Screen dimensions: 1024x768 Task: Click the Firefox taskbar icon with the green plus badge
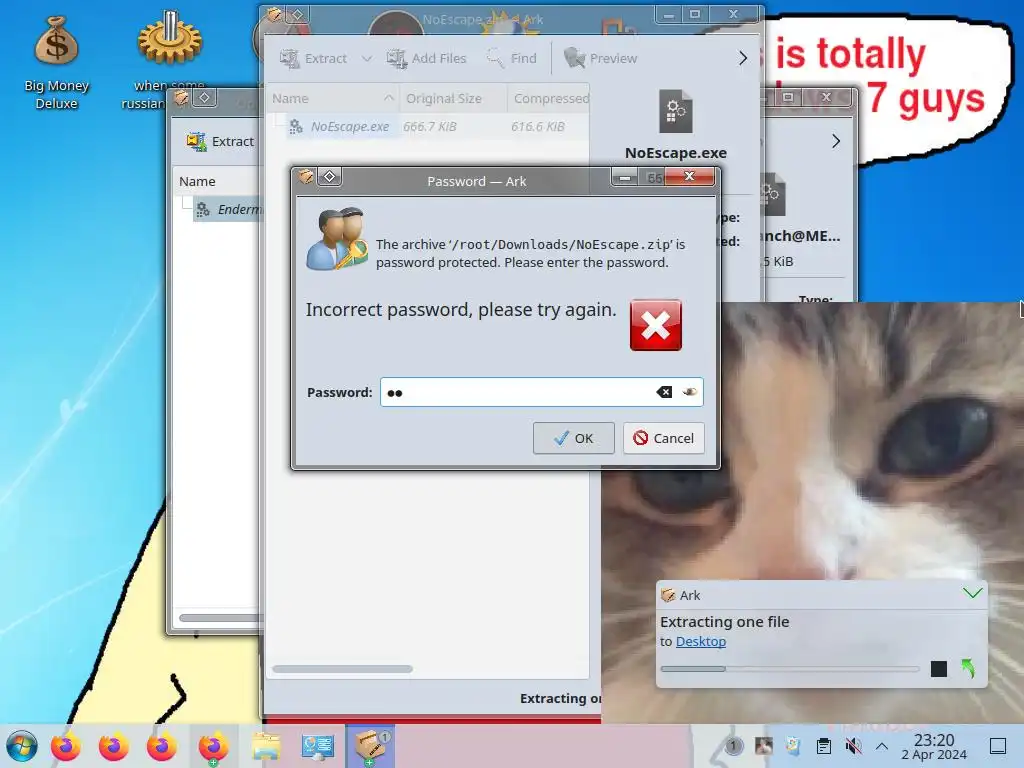click(x=213, y=746)
